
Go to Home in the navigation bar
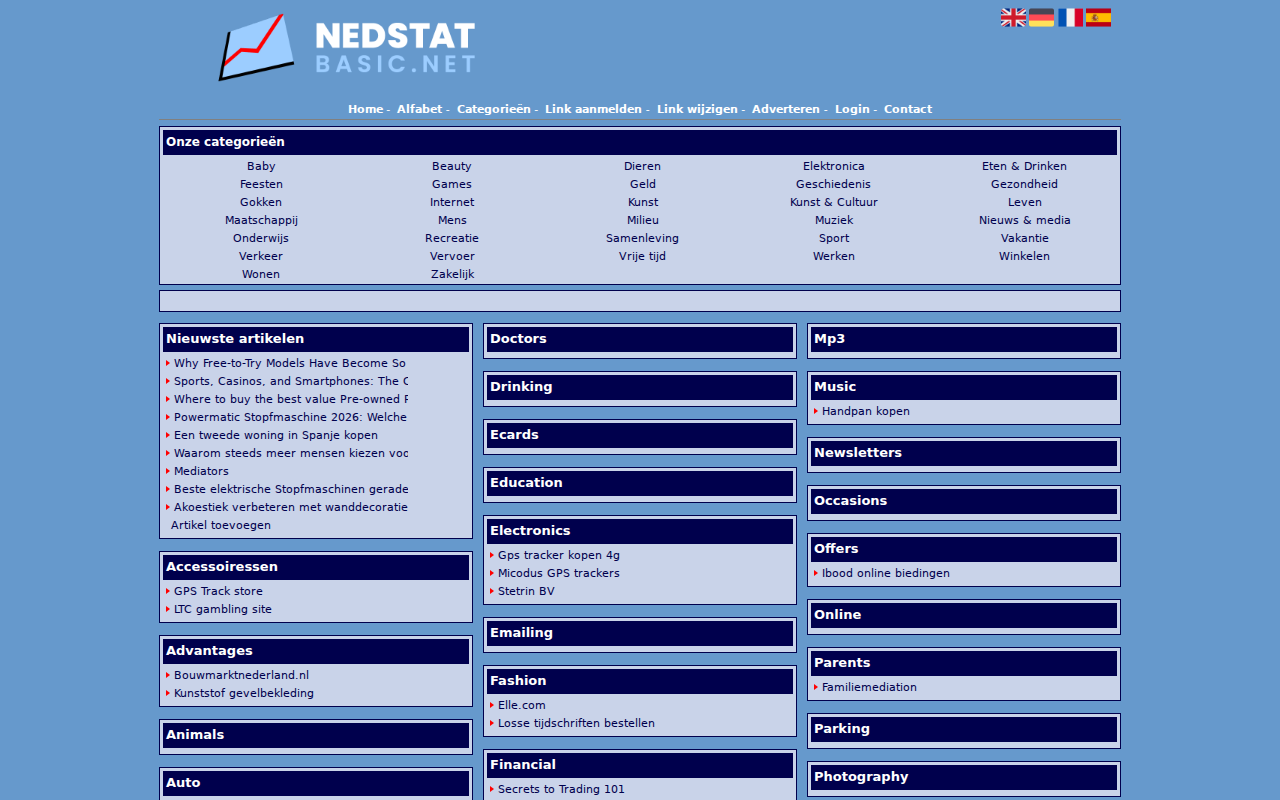[x=365, y=109]
